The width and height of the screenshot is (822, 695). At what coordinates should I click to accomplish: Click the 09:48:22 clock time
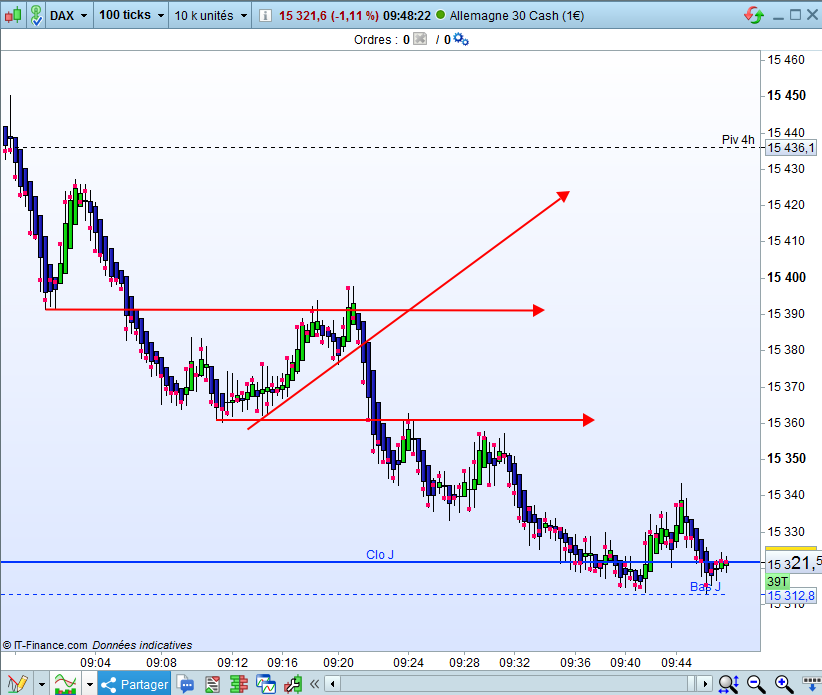tap(407, 16)
